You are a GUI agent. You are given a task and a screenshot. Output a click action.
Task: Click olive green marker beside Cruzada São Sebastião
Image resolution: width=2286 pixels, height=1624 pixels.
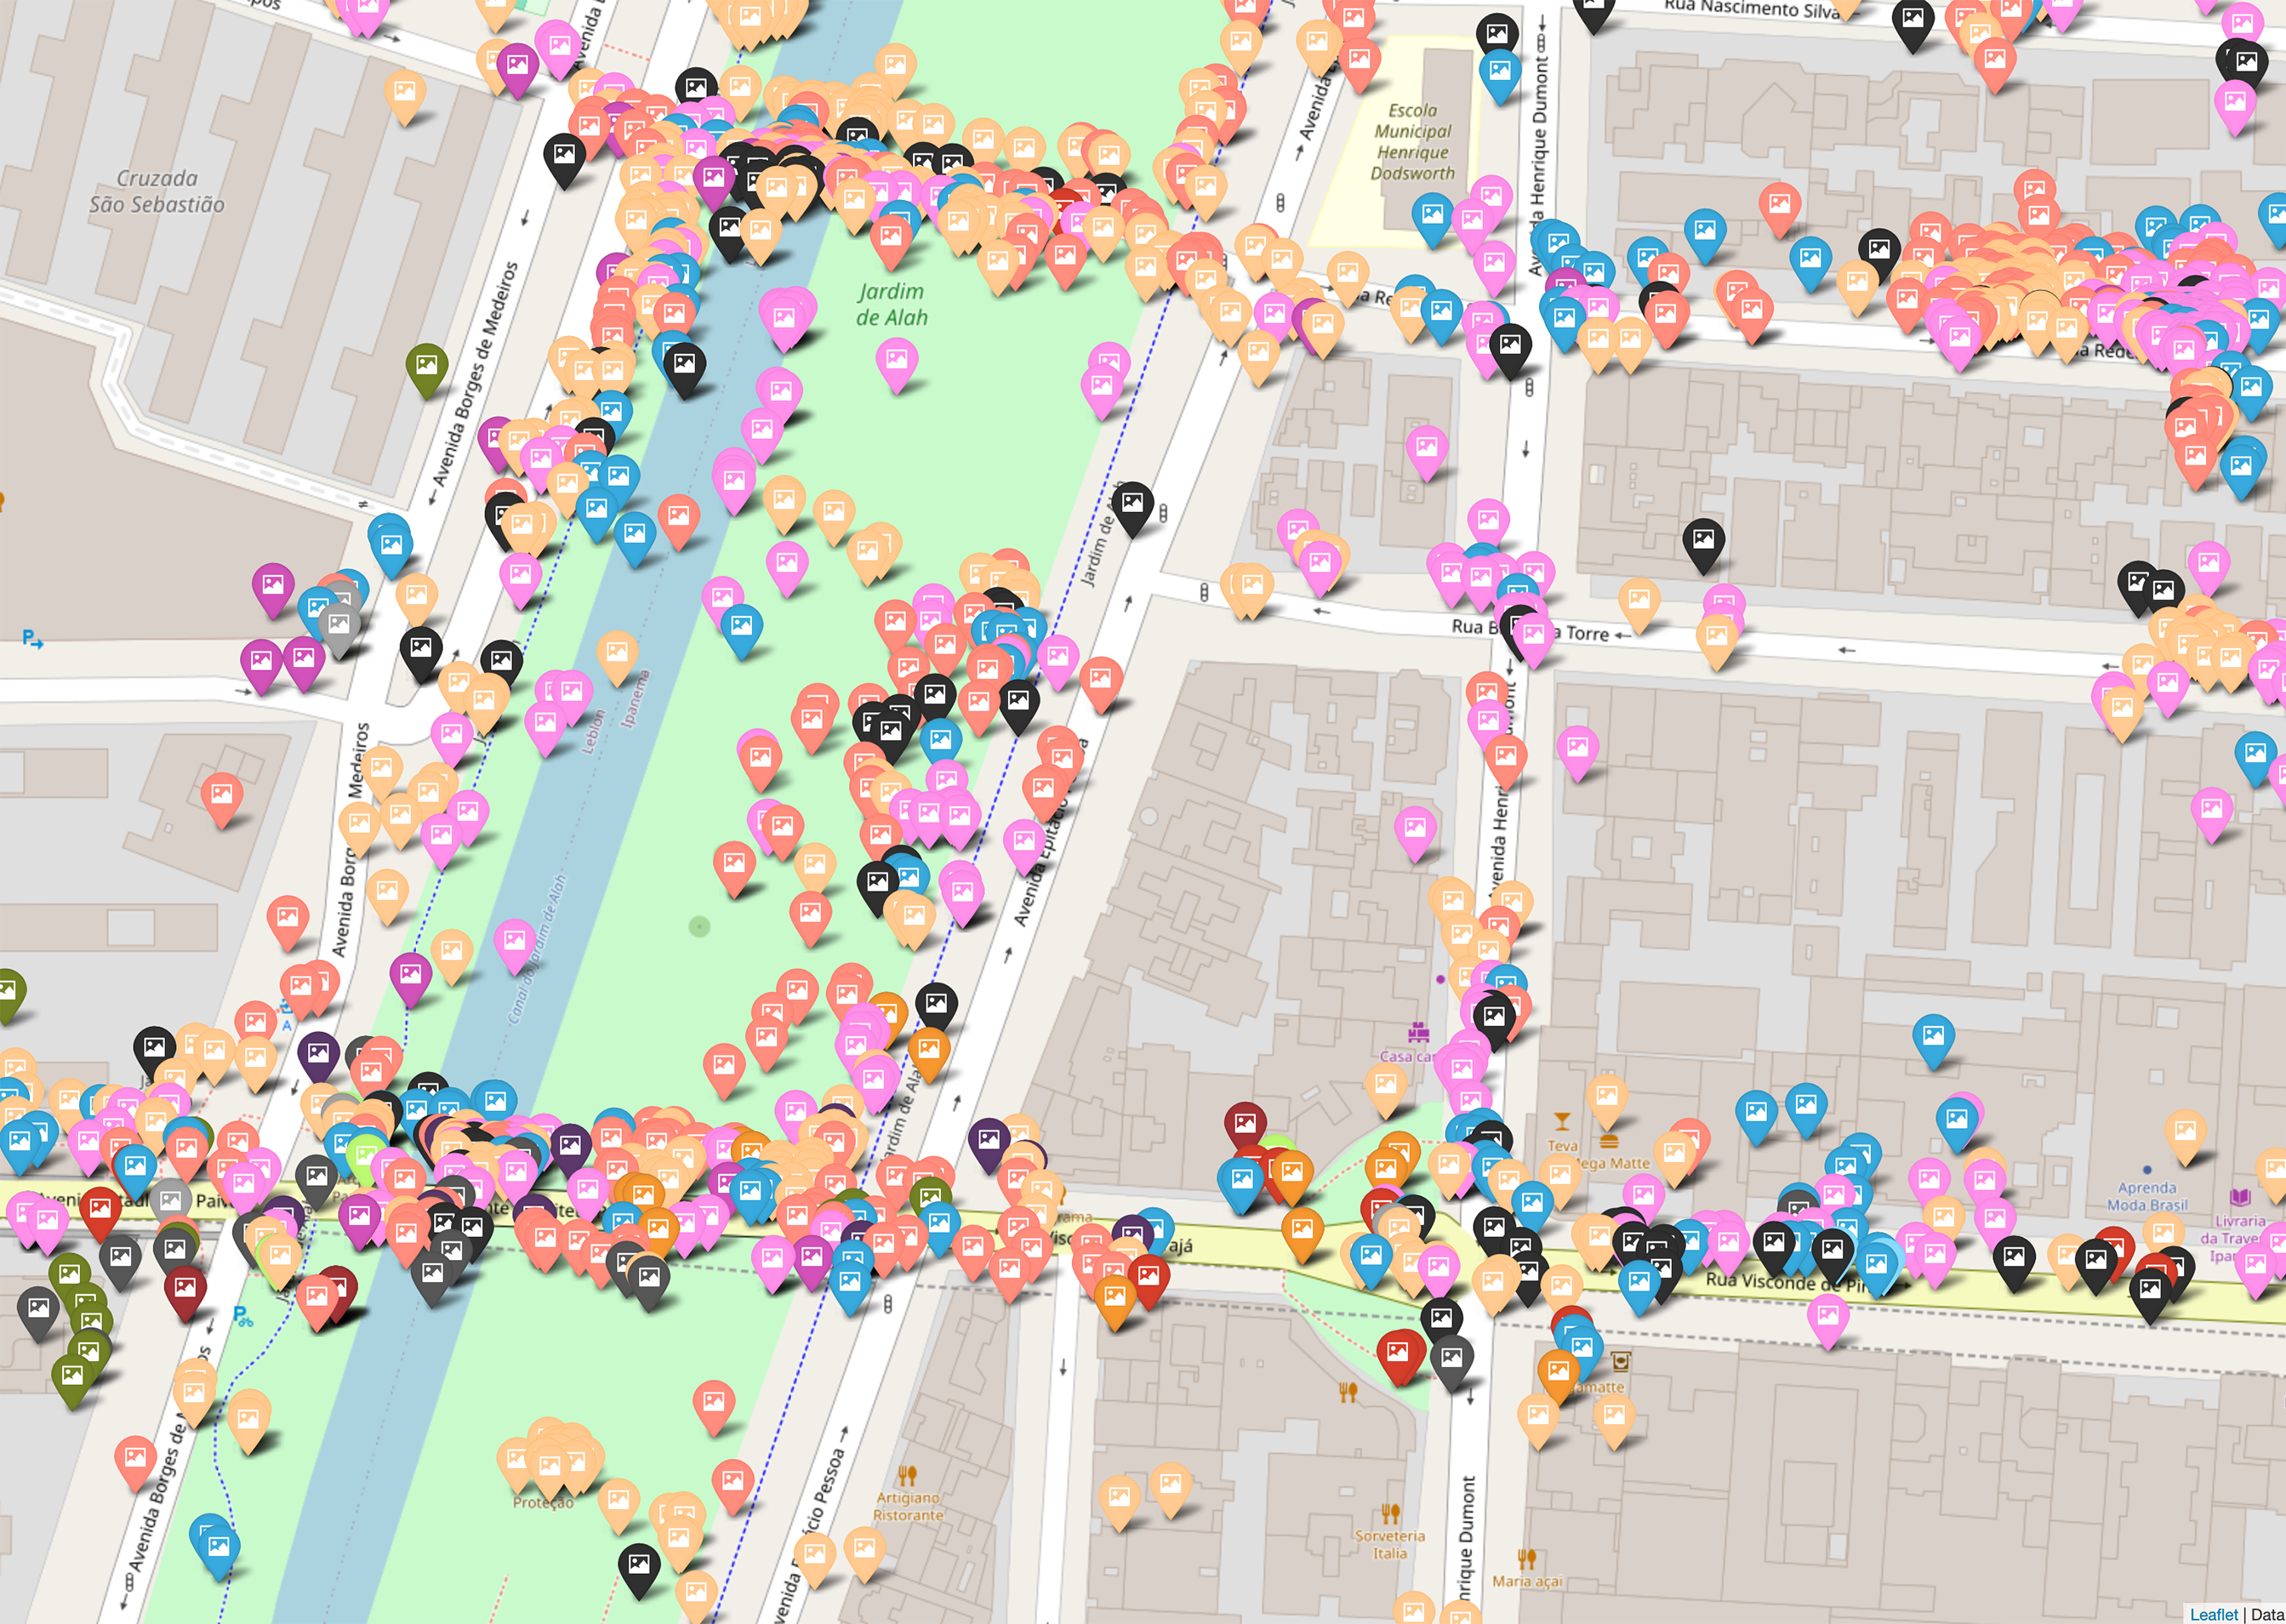427,365
